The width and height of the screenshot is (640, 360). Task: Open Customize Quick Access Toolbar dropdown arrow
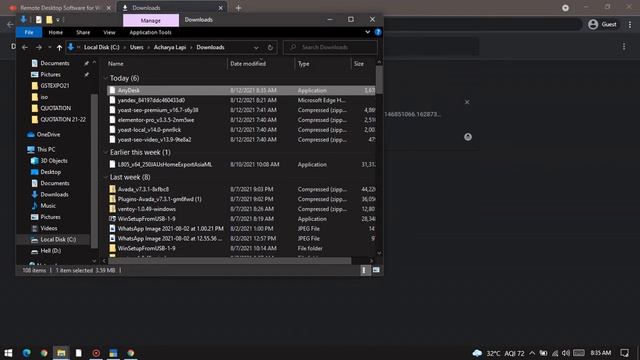tap(58, 20)
